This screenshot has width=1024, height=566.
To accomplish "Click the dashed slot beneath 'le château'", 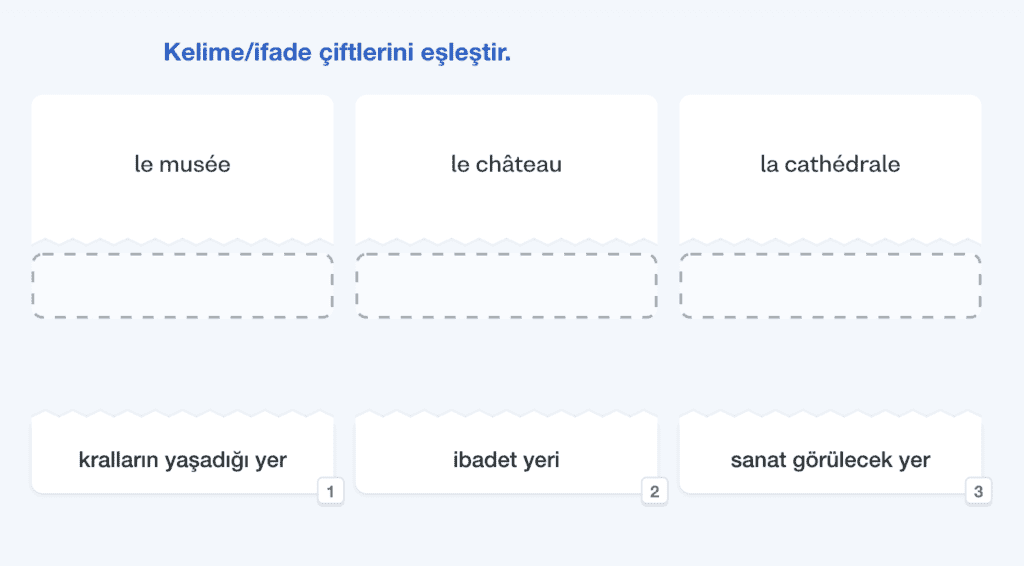I will 506,286.
